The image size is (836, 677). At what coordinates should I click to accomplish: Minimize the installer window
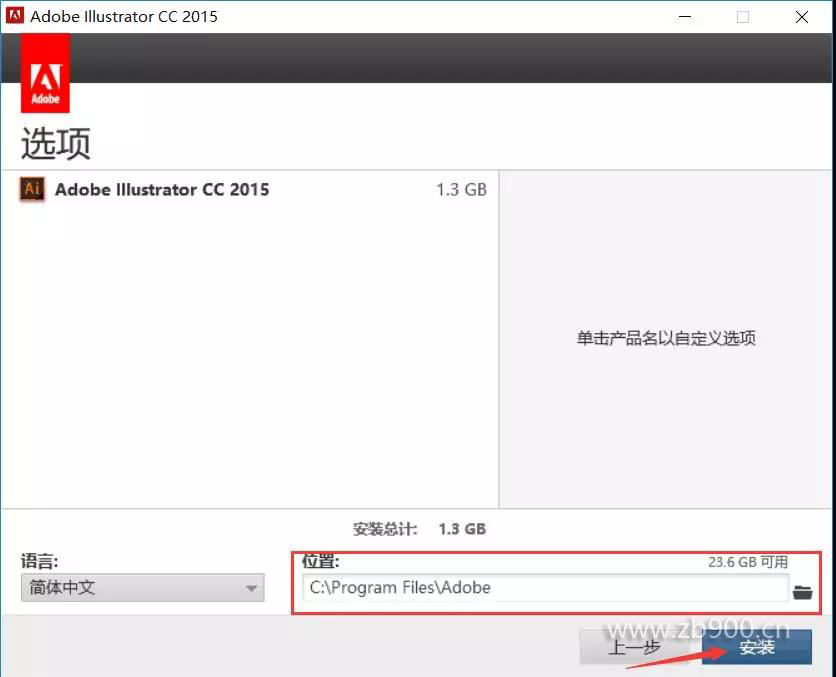[x=685, y=17]
